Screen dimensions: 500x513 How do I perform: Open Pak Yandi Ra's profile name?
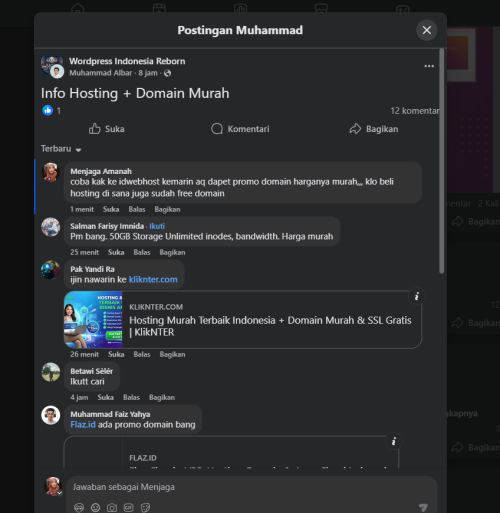tap(92, 269)
